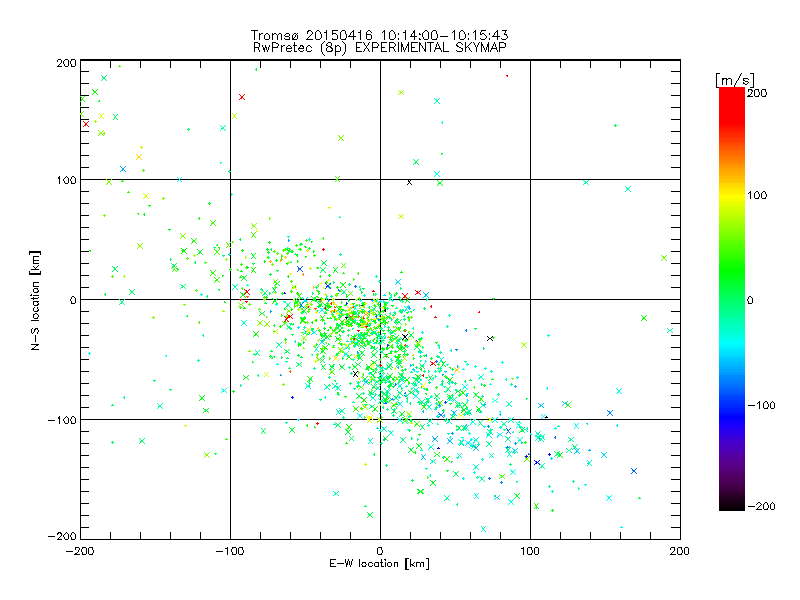Image resolution: width=800 pixels, height=600 pixels.
Task: Click the colorbar tick label '-100'
Action: [x=761, y=406]
